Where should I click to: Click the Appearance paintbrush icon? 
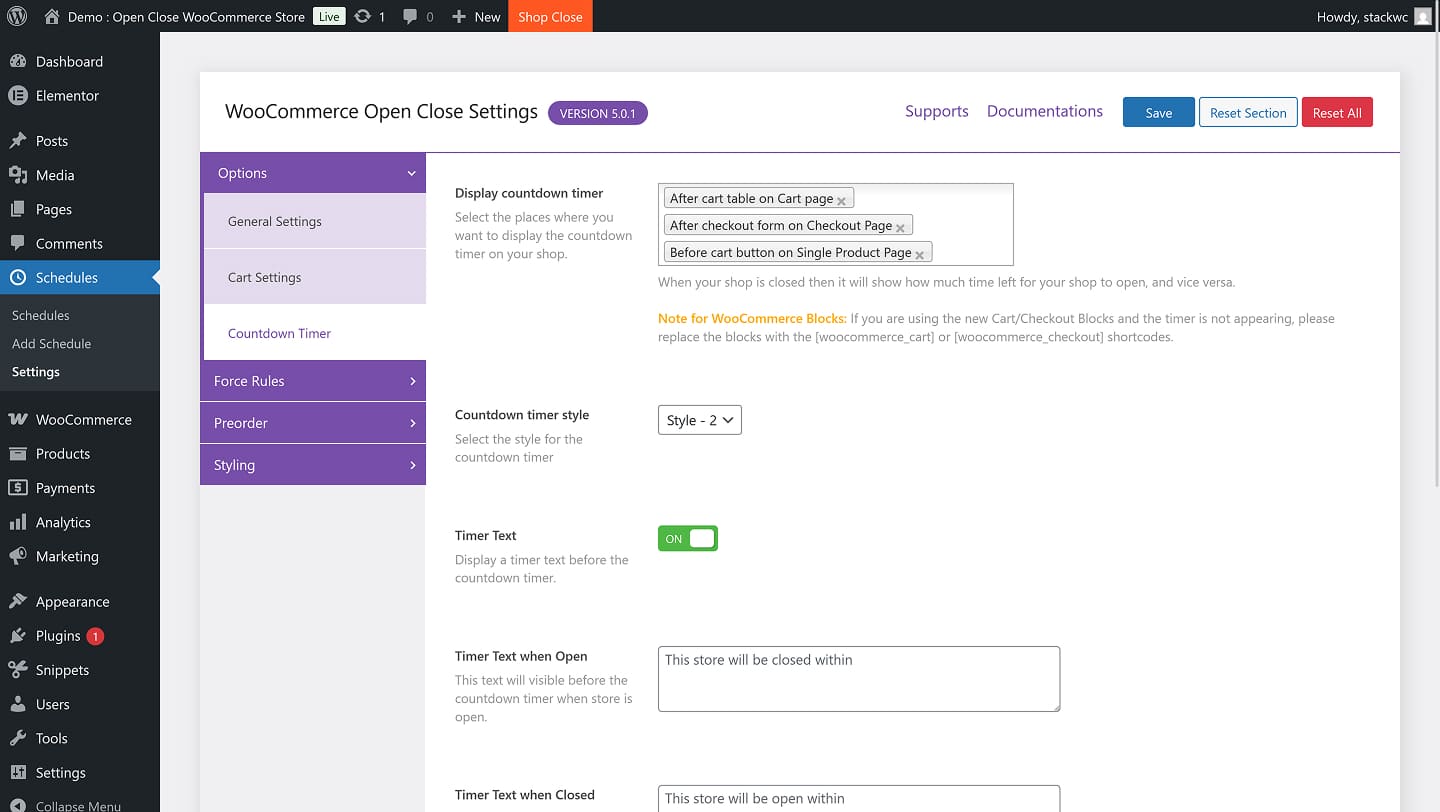pyautogui.click(x=18, y=602)
